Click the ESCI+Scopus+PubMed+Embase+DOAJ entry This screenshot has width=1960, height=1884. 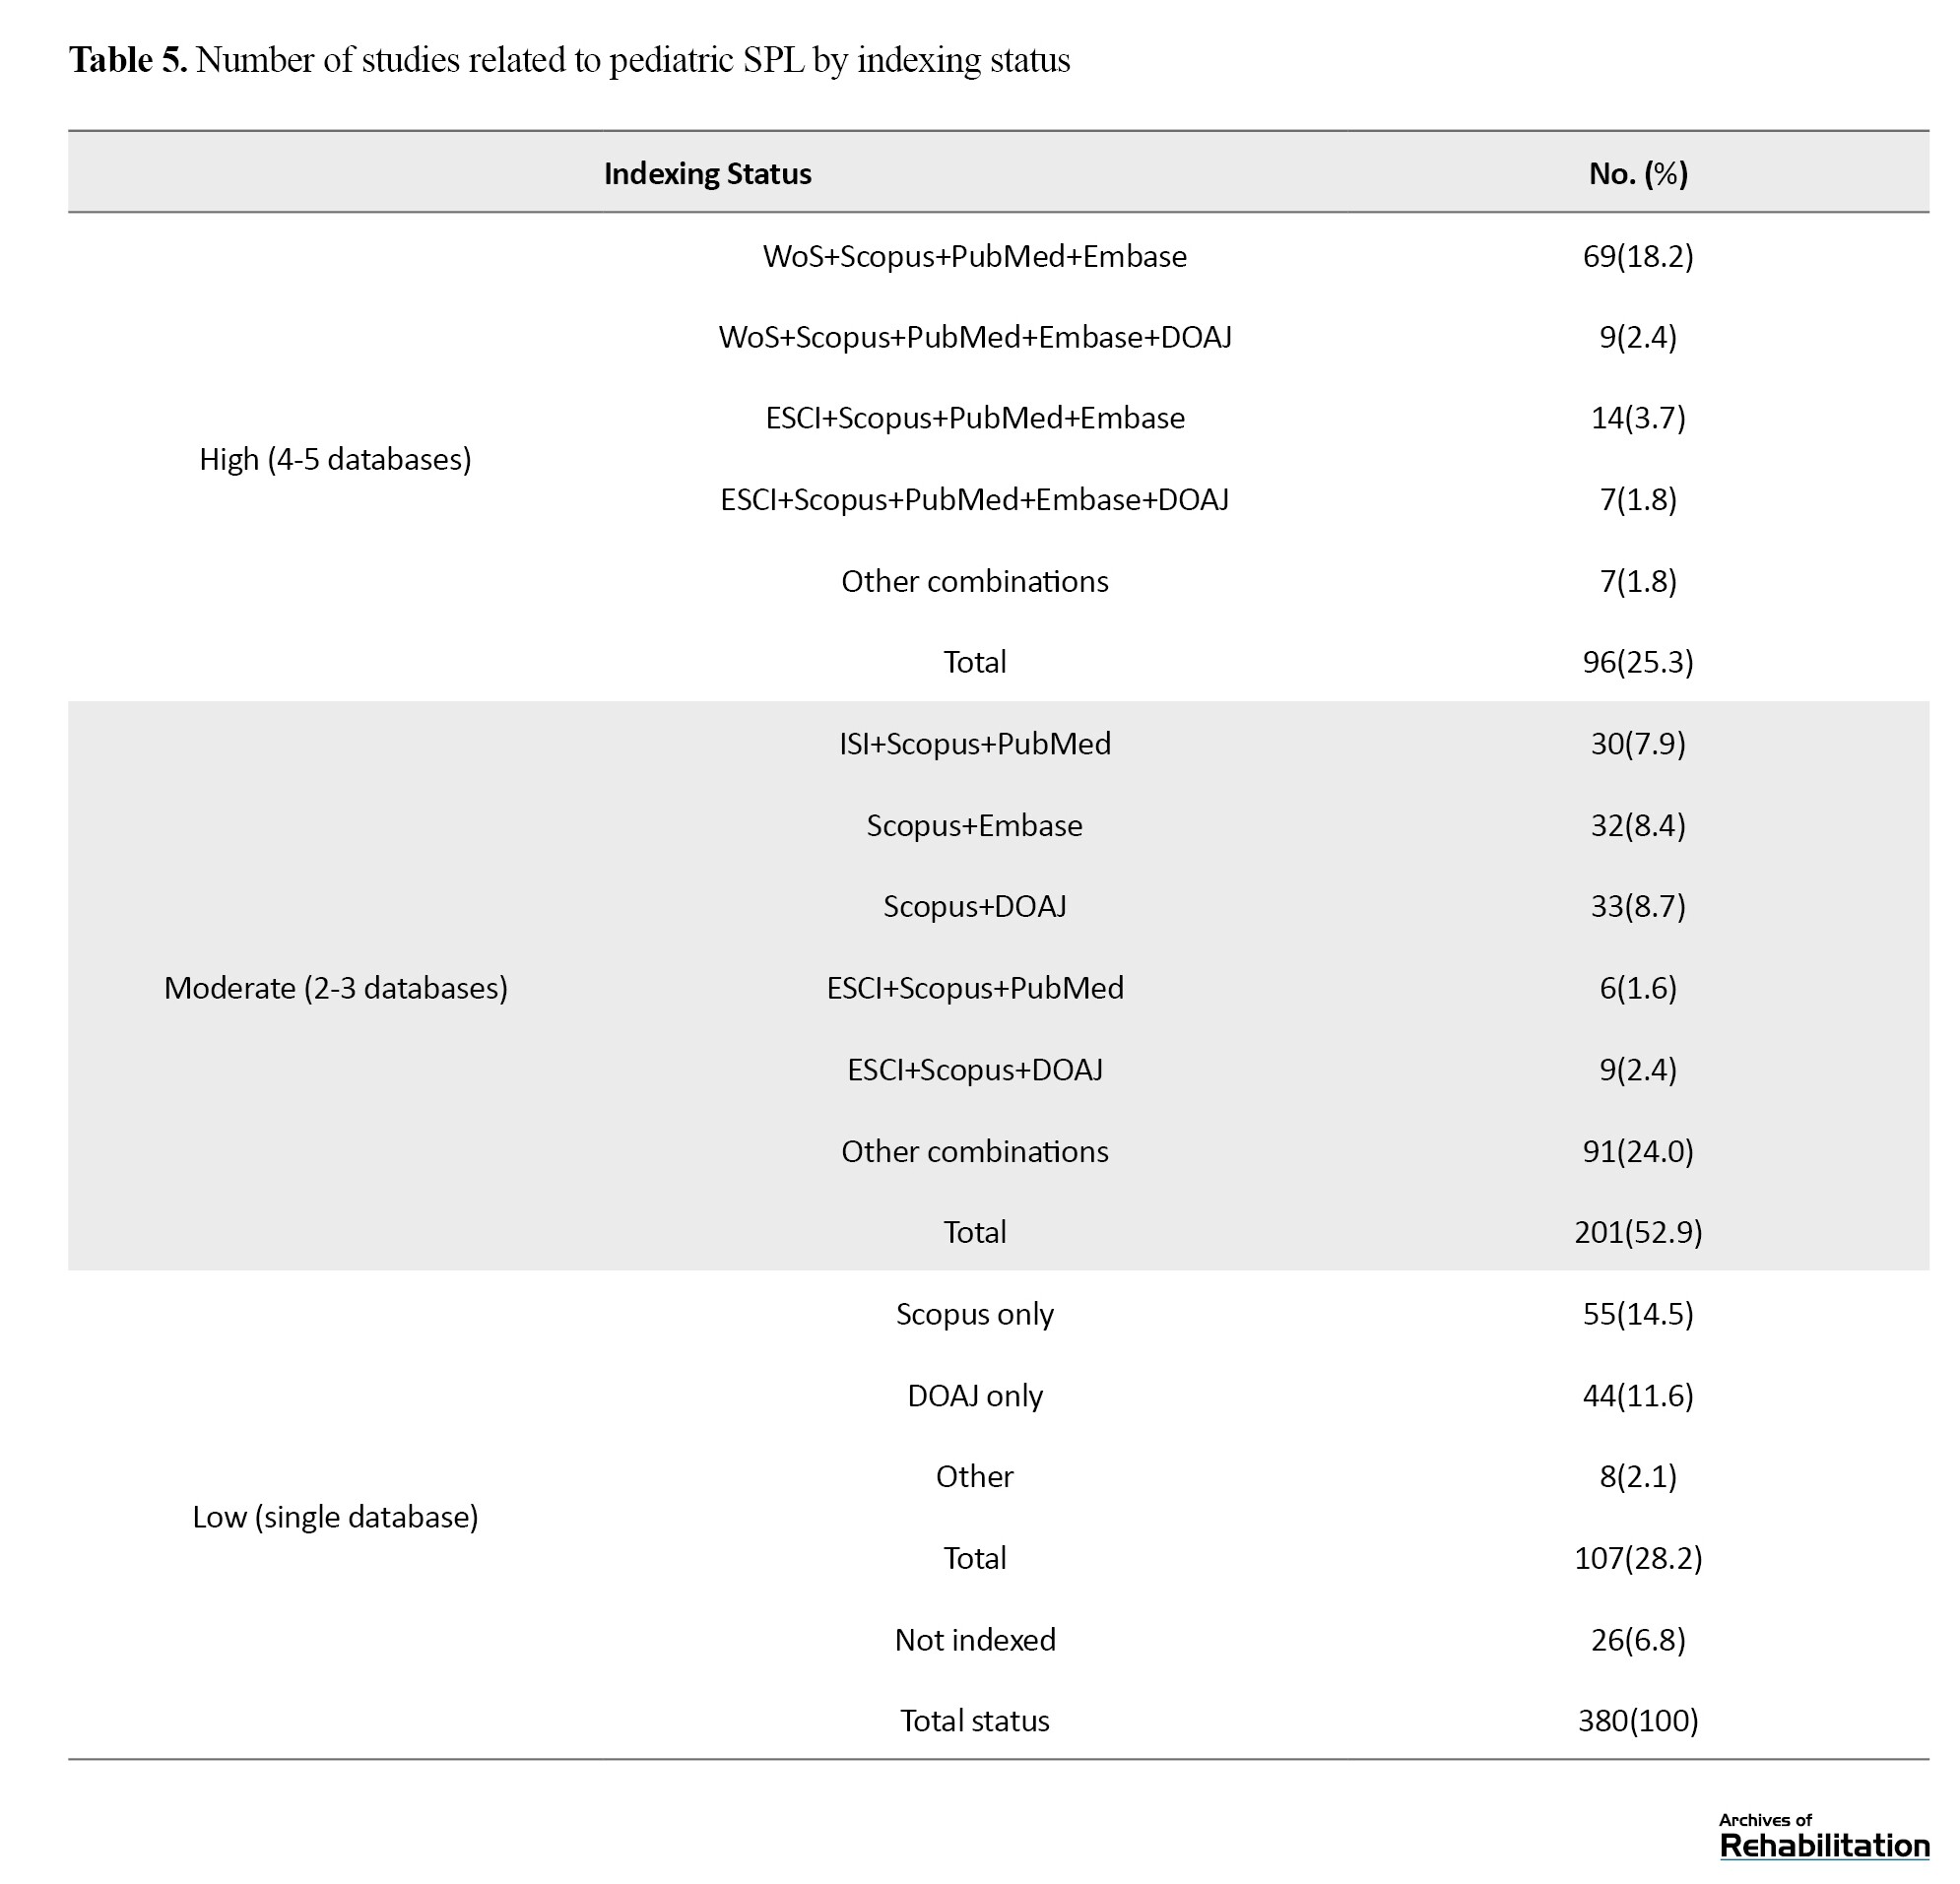(x=975, y=499)
